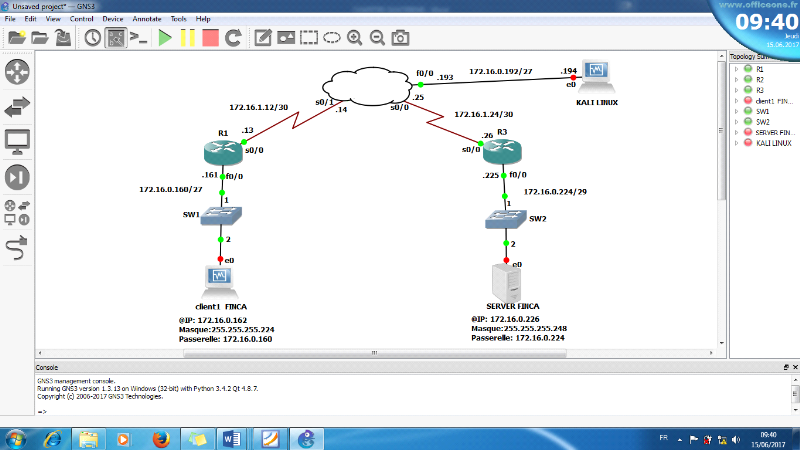Select the Add a link cable tool
The image size is (800, 450).
point(17,248)
